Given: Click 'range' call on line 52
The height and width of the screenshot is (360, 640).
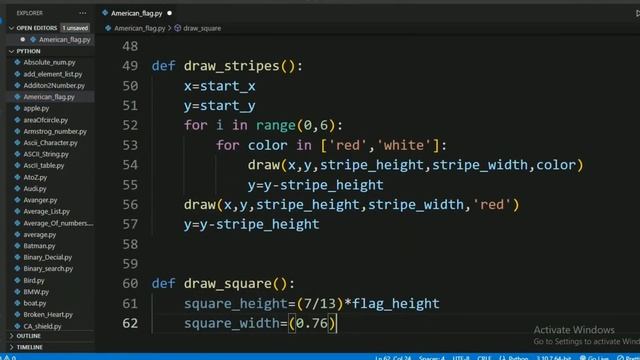Looking at the screenshot, I should point(276,125).
